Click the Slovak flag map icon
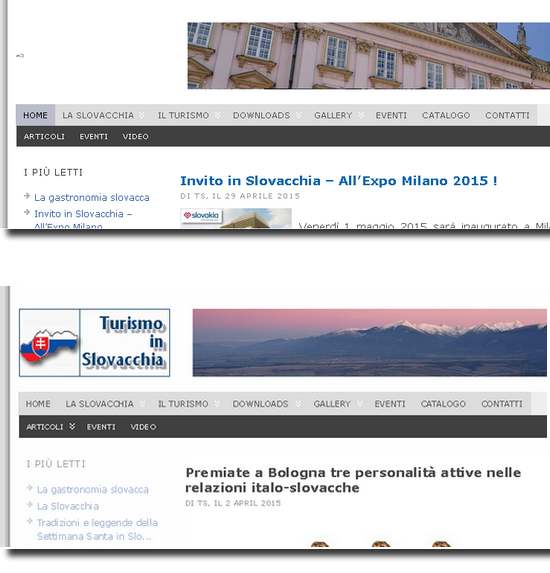550x573 pixels. 49,346
